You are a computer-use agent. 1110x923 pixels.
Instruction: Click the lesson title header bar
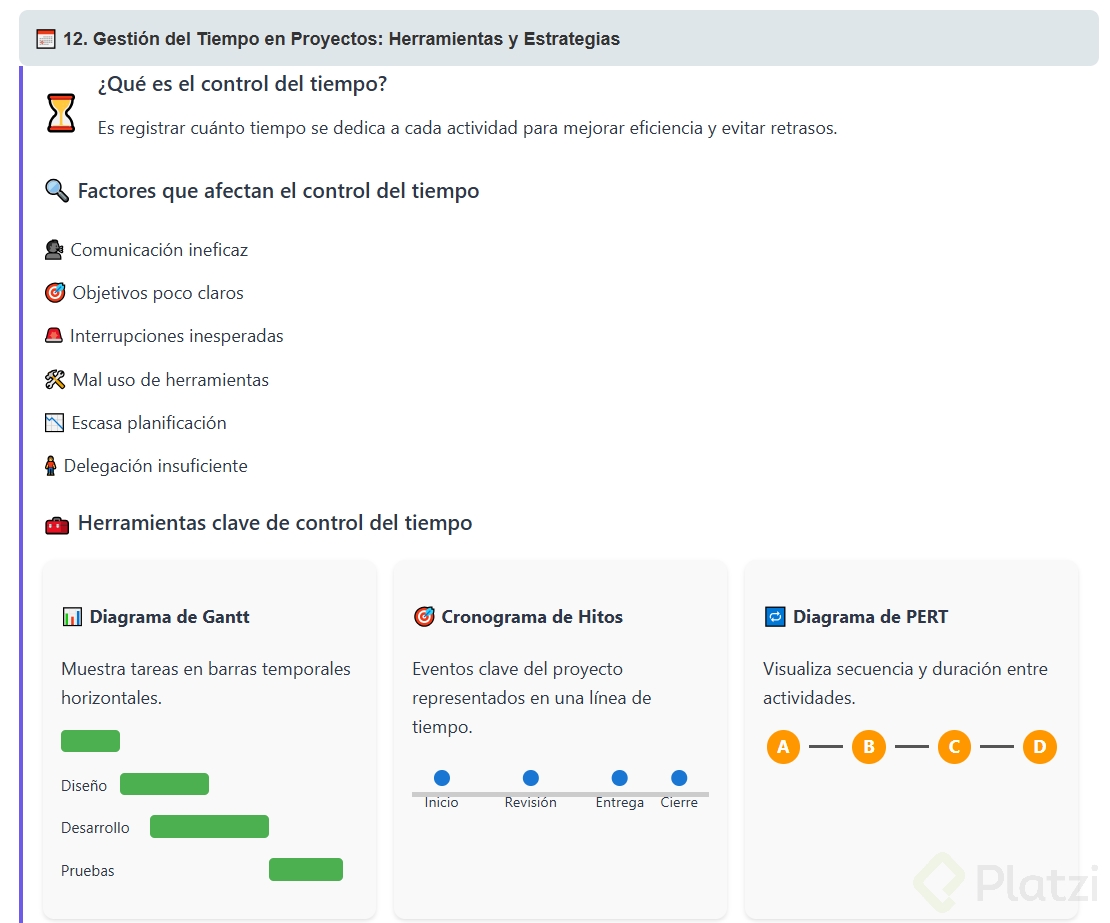[x=558, y=39]
